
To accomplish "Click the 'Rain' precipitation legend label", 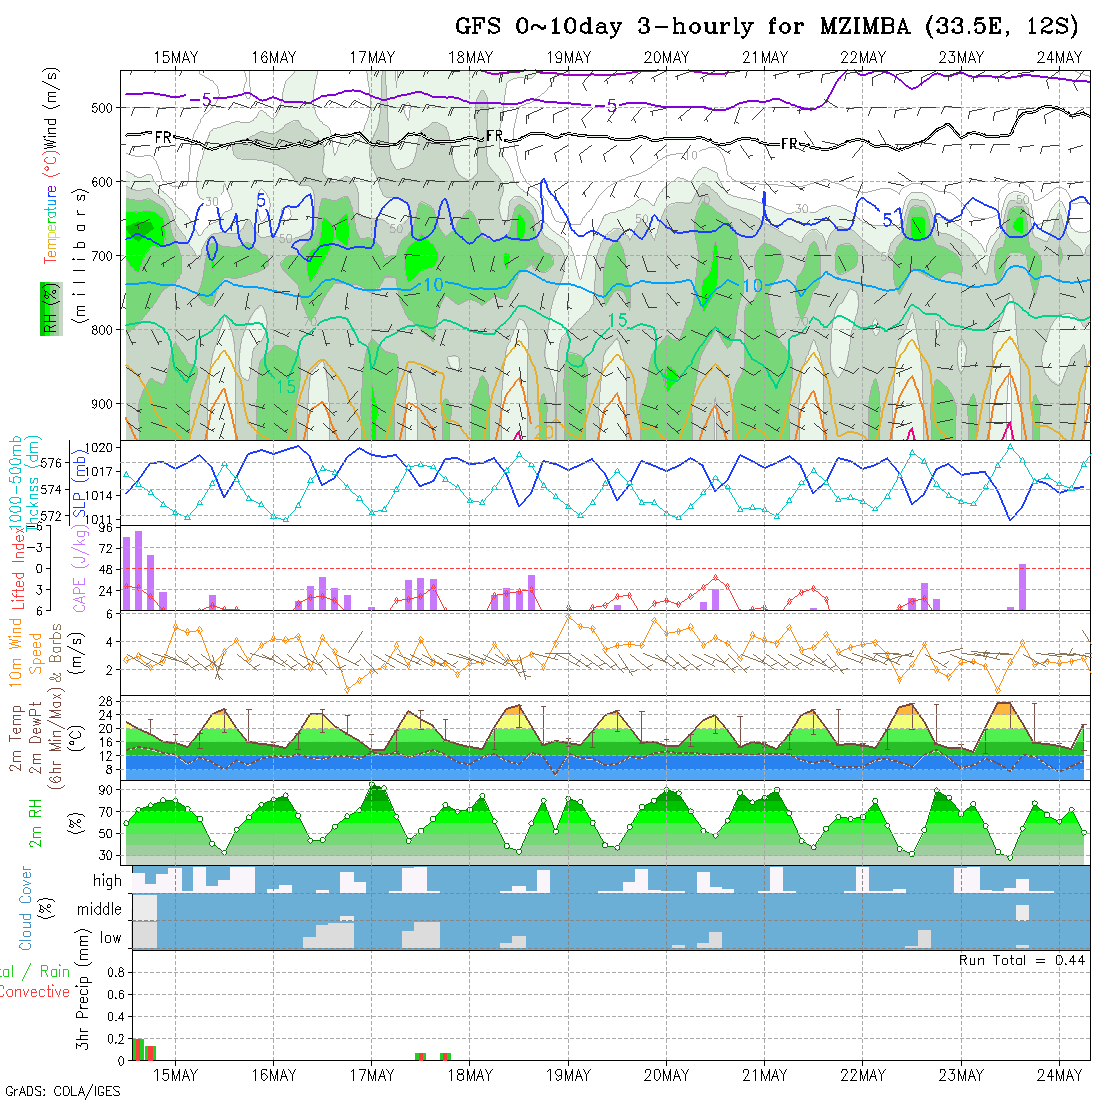I will click(x=55, y=972).
